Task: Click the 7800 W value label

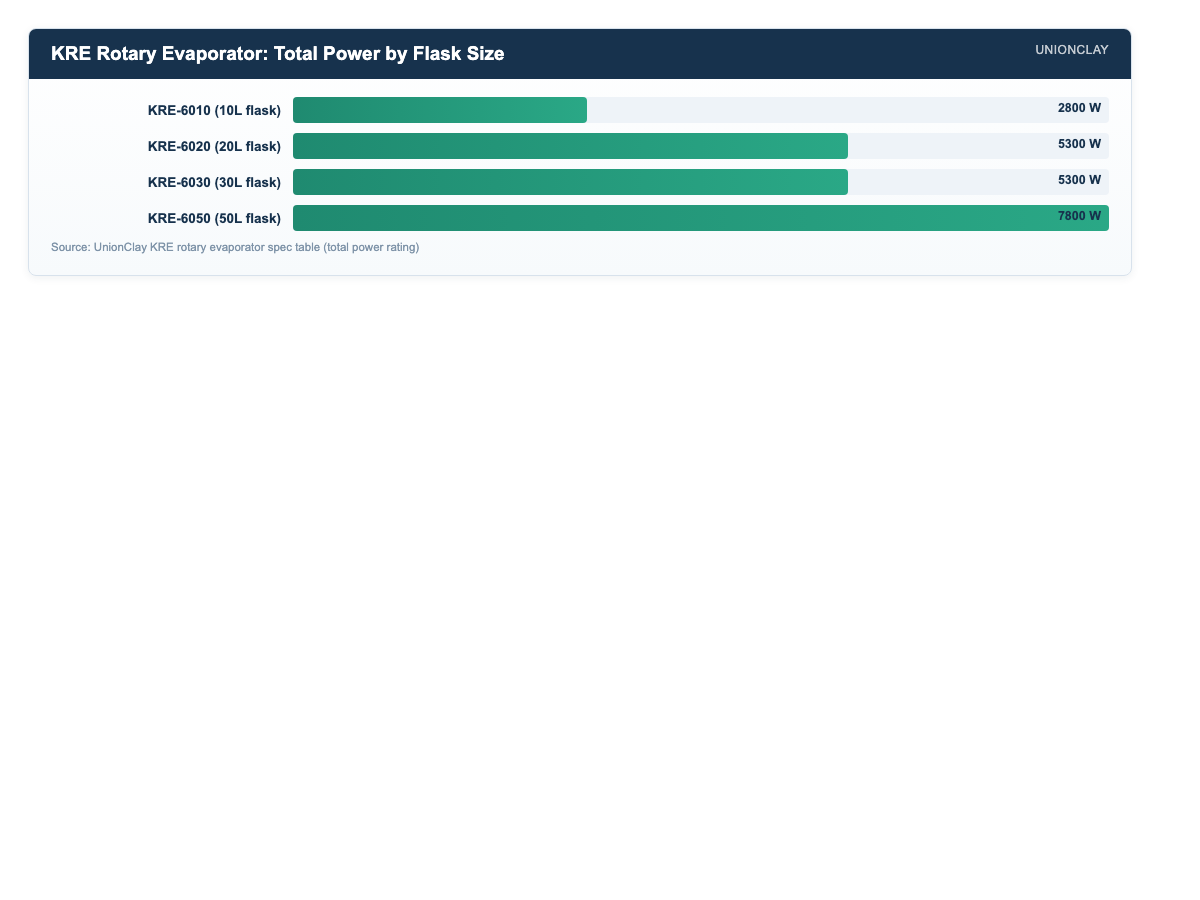Action: click(1079, 216)
